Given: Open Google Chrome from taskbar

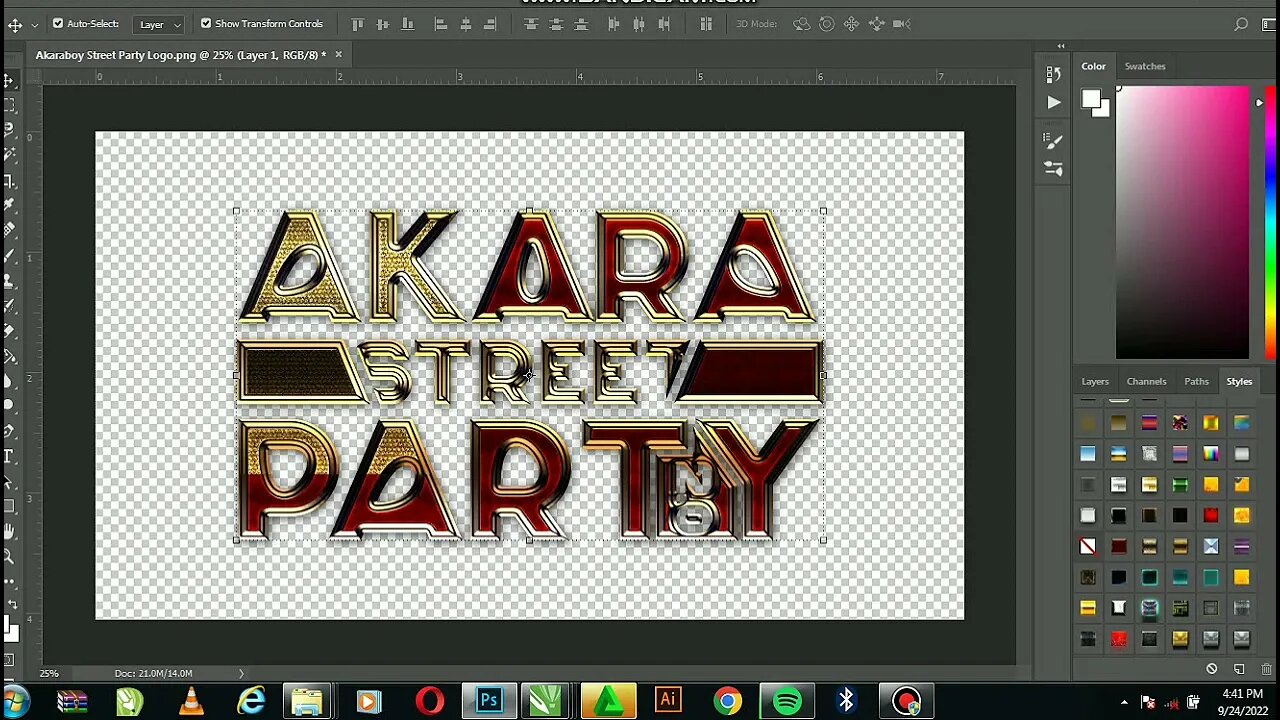Looking at the screenshot, I should point(728,701).
